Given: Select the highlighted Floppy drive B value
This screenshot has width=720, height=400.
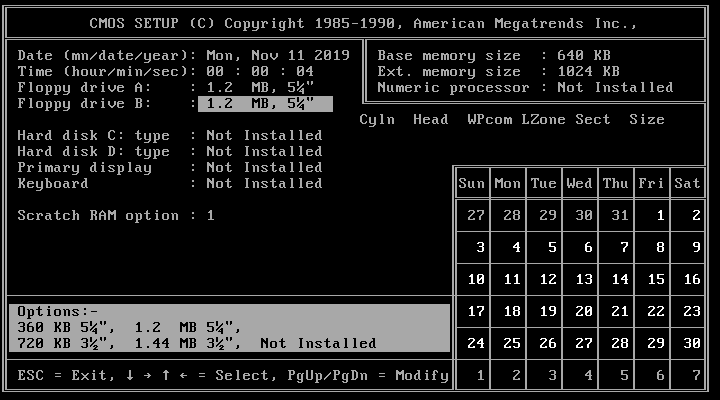Looking at the screenshot, I should pos(265,104).
